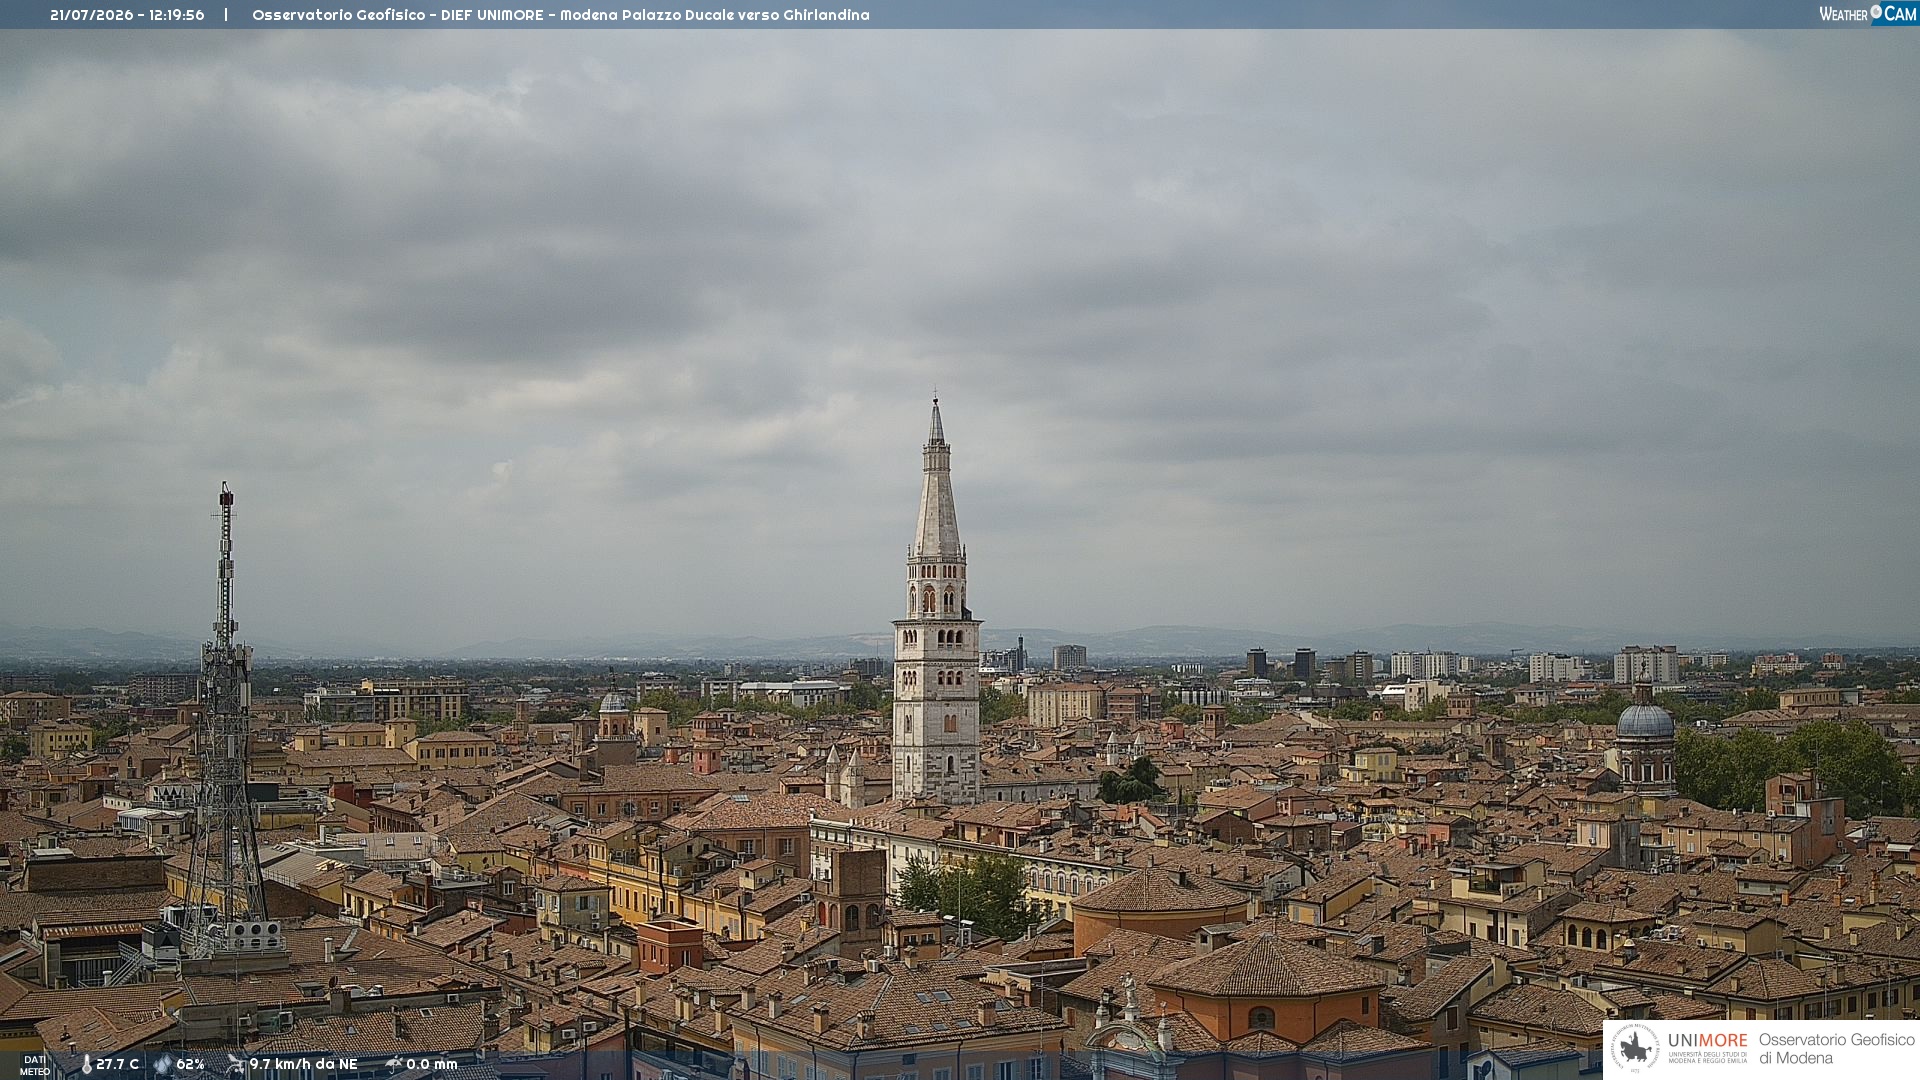Click the Osservatorio Geofisico DIEF UNIMORE camera title

[561, 15]
